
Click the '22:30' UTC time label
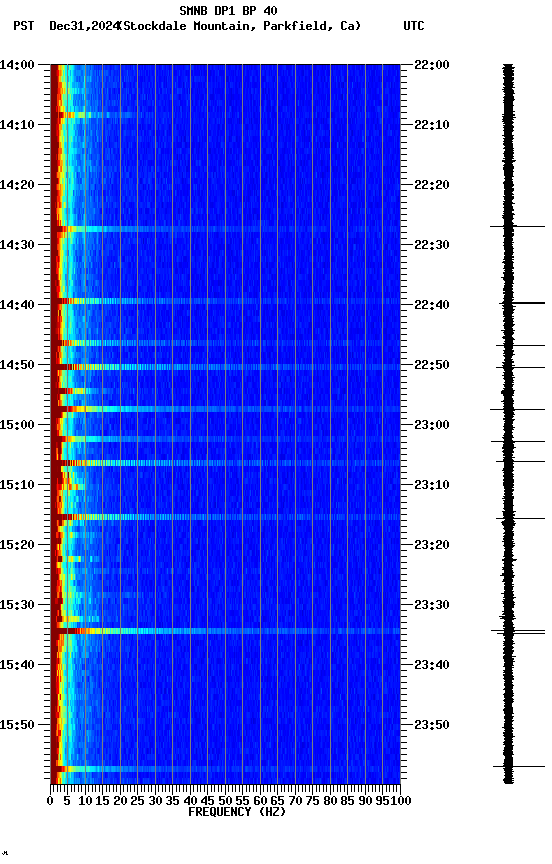432,245
